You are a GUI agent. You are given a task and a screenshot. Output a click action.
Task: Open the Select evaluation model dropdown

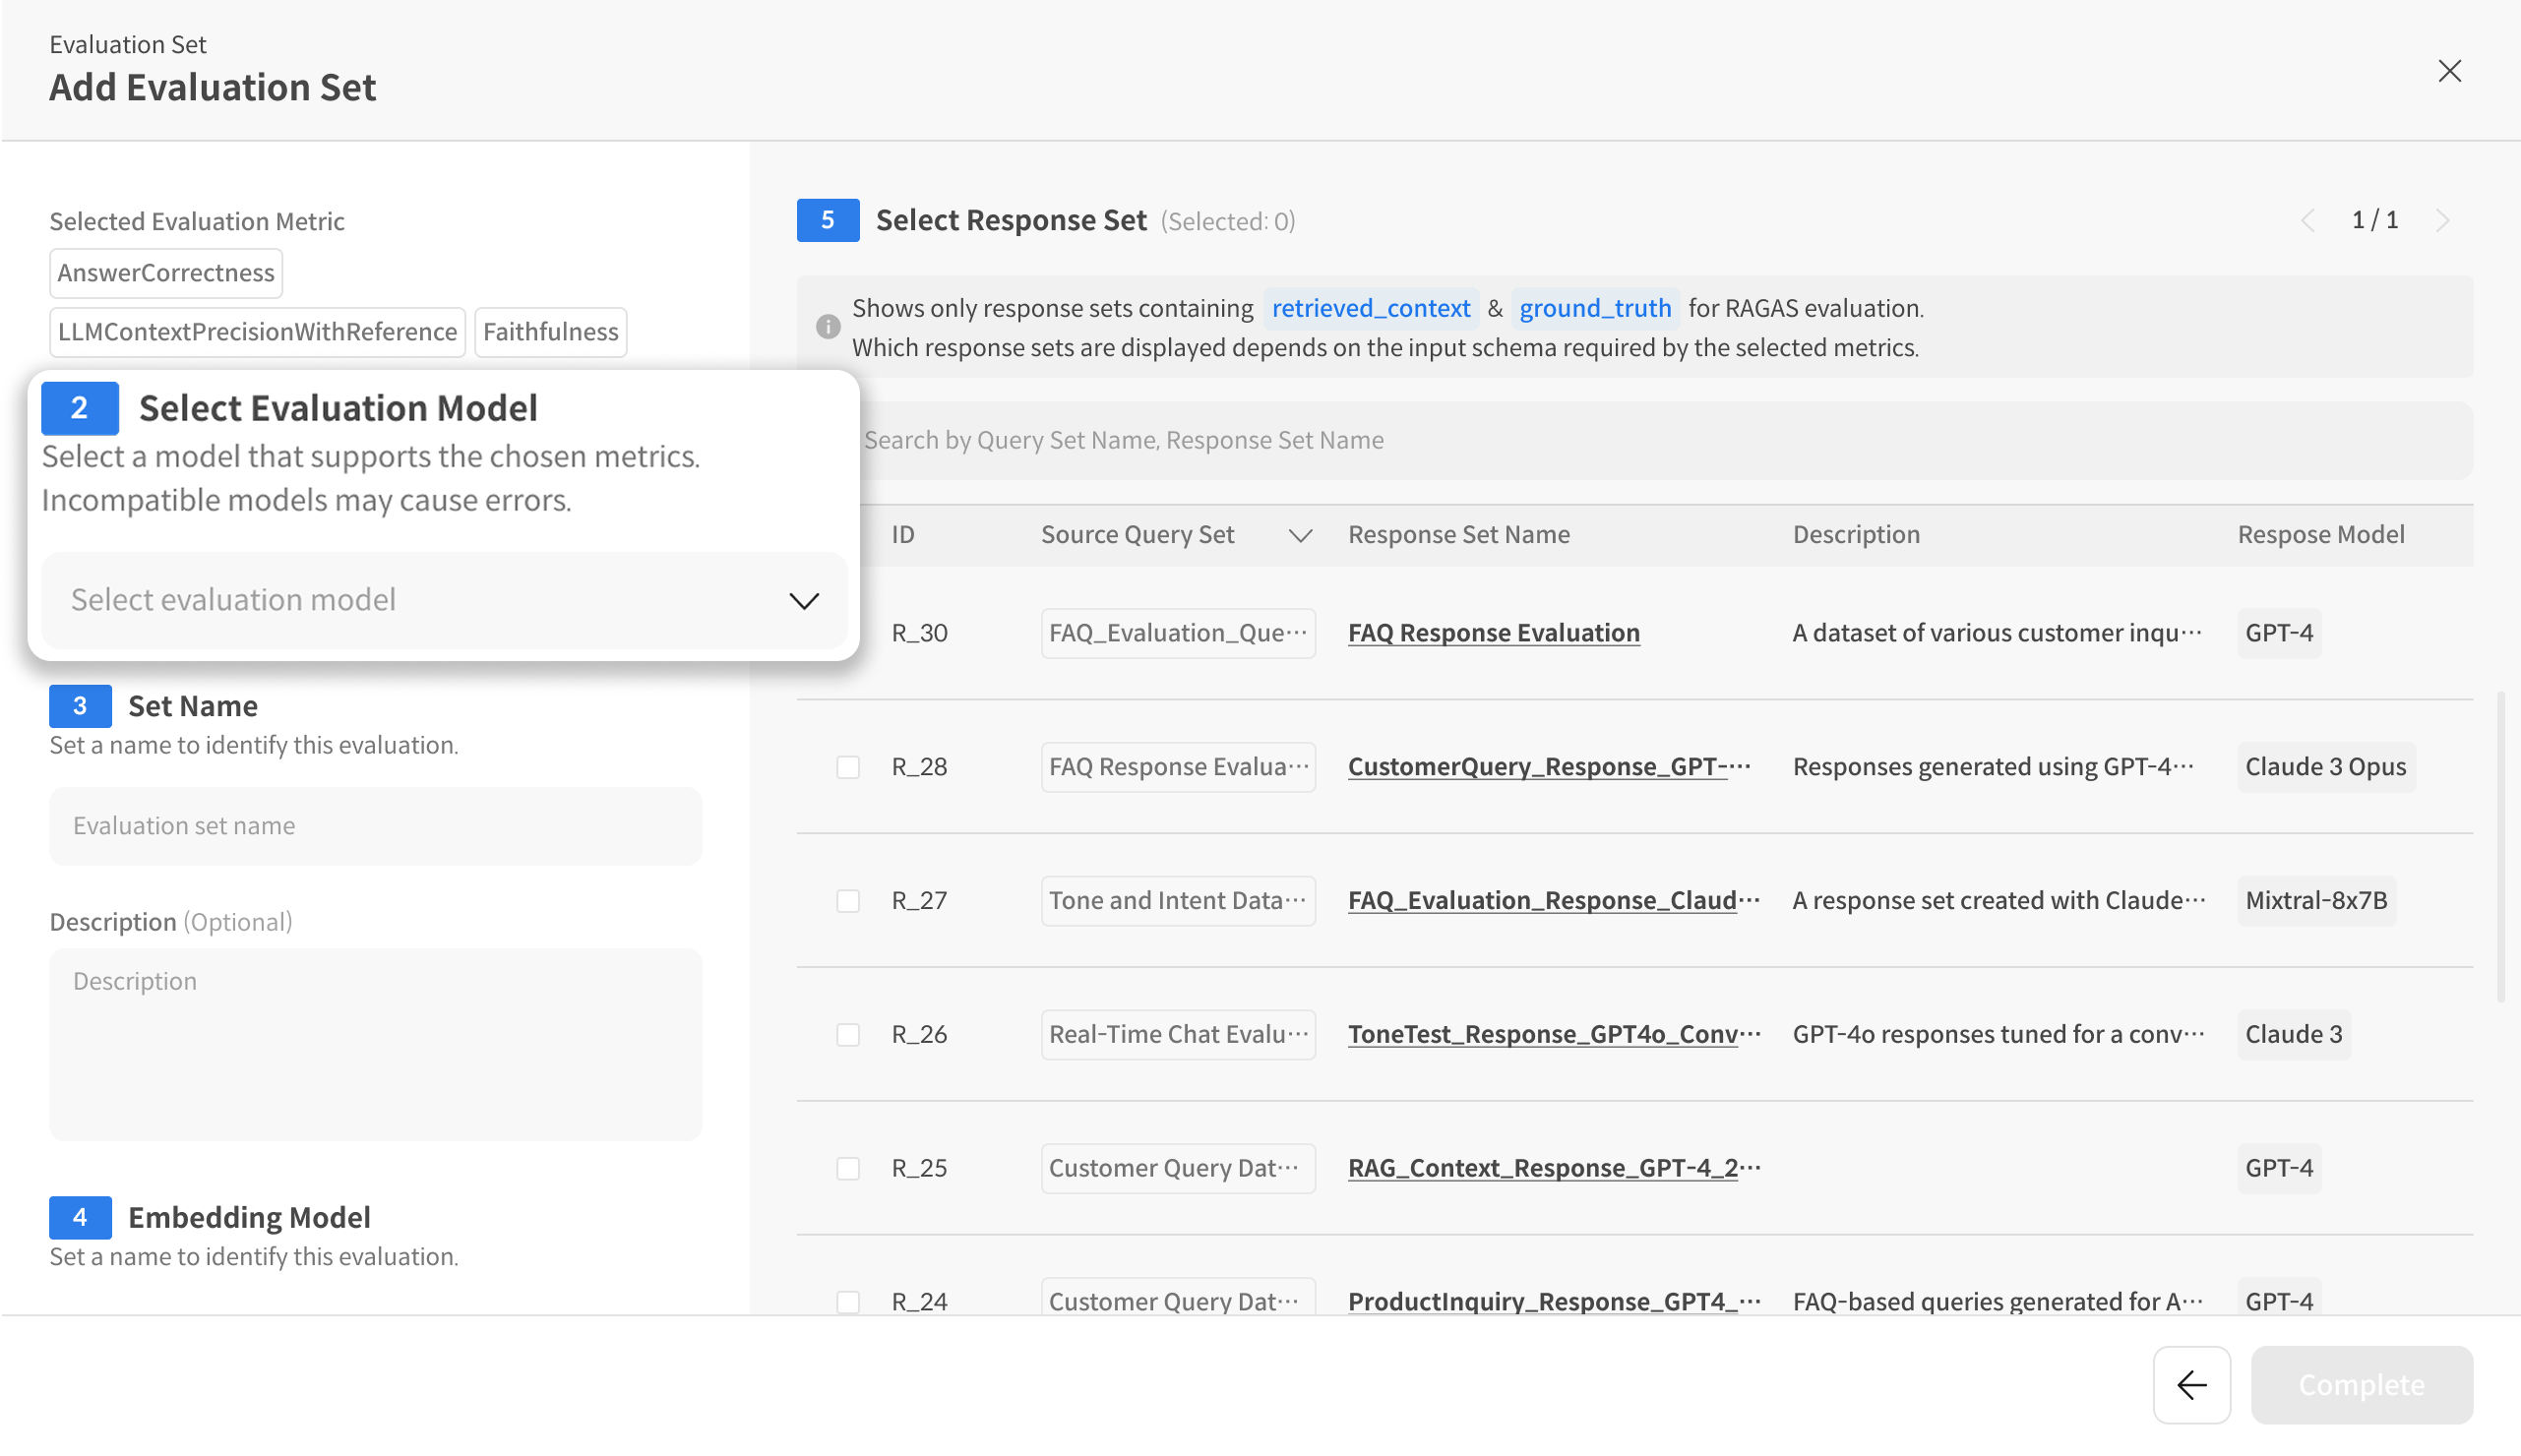(444, 600)
